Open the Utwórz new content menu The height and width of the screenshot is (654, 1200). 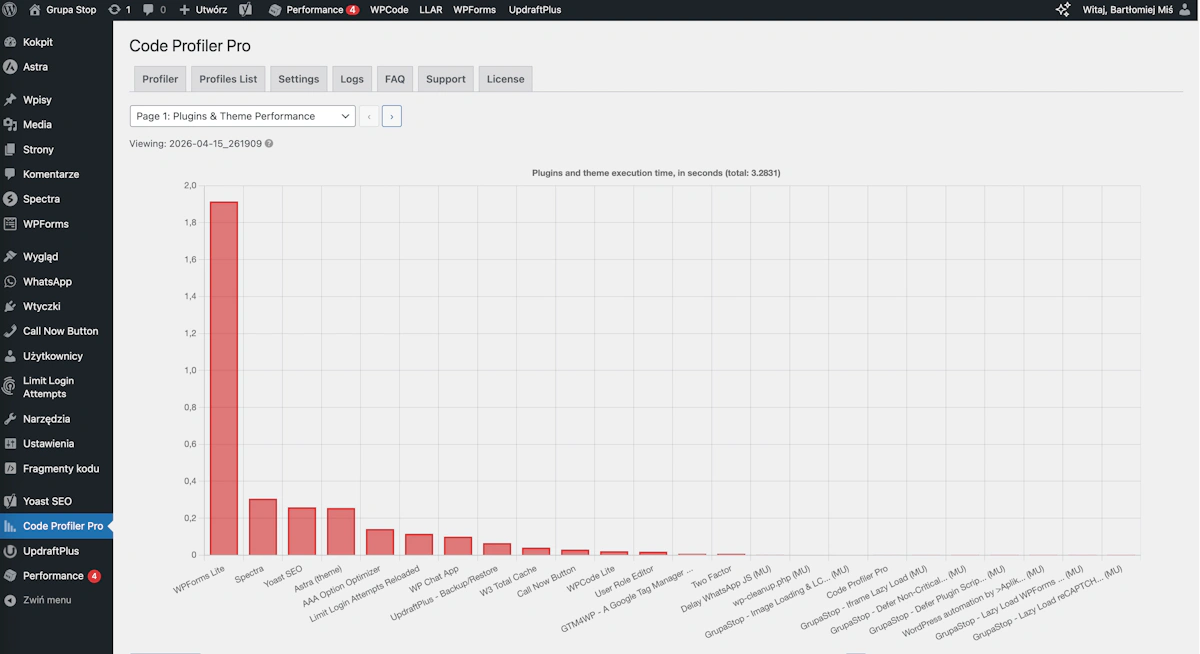point(203,10)
